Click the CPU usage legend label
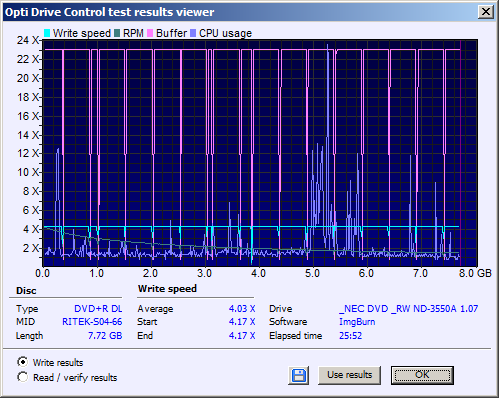This screenshot has height=398, width=499. (x=225, y=33)
